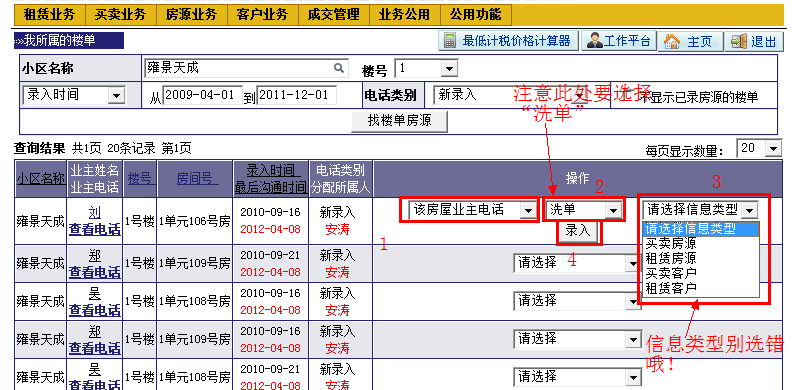Click record date 2010-09-16 in 刘 row
Image resolution: width=794 pixels, height=390 pixels.
coord(270,212)
